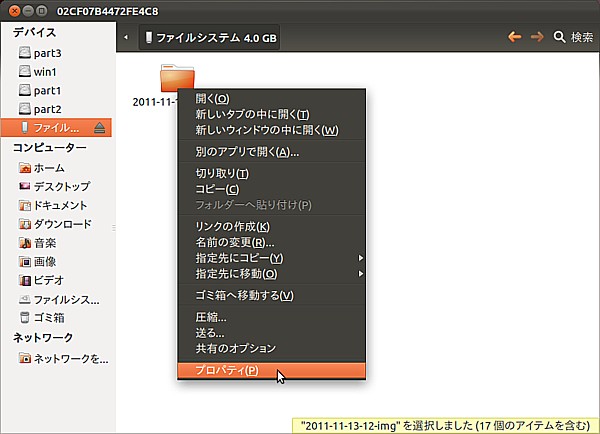Image resolution: width=600 pixels, height=434 pixels.
Task: Click the ゴミ箱 trash icon
Action: (25, 318)
